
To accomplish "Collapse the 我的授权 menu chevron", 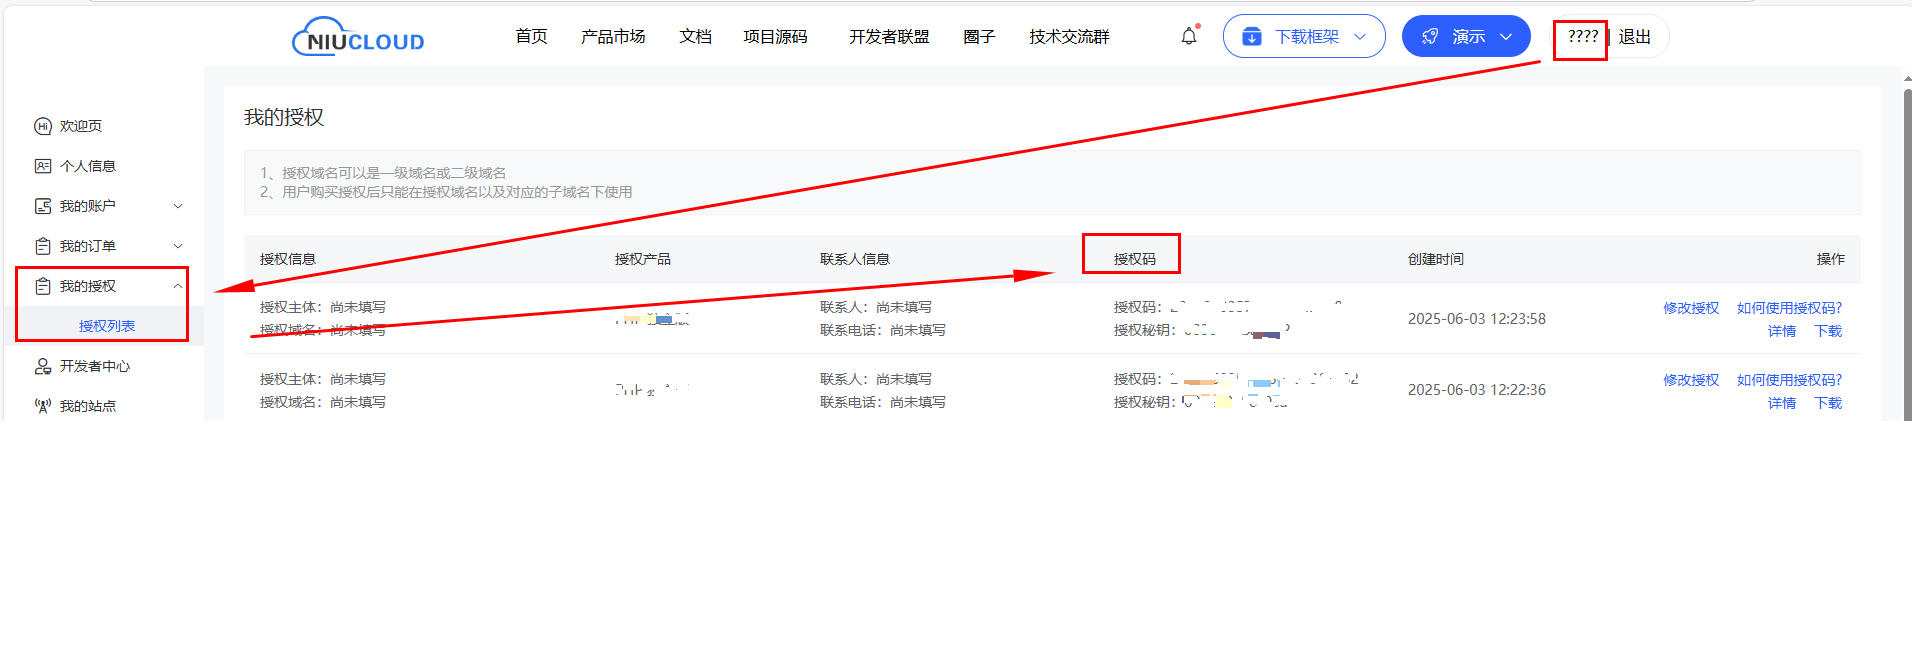I will (178, 286).
